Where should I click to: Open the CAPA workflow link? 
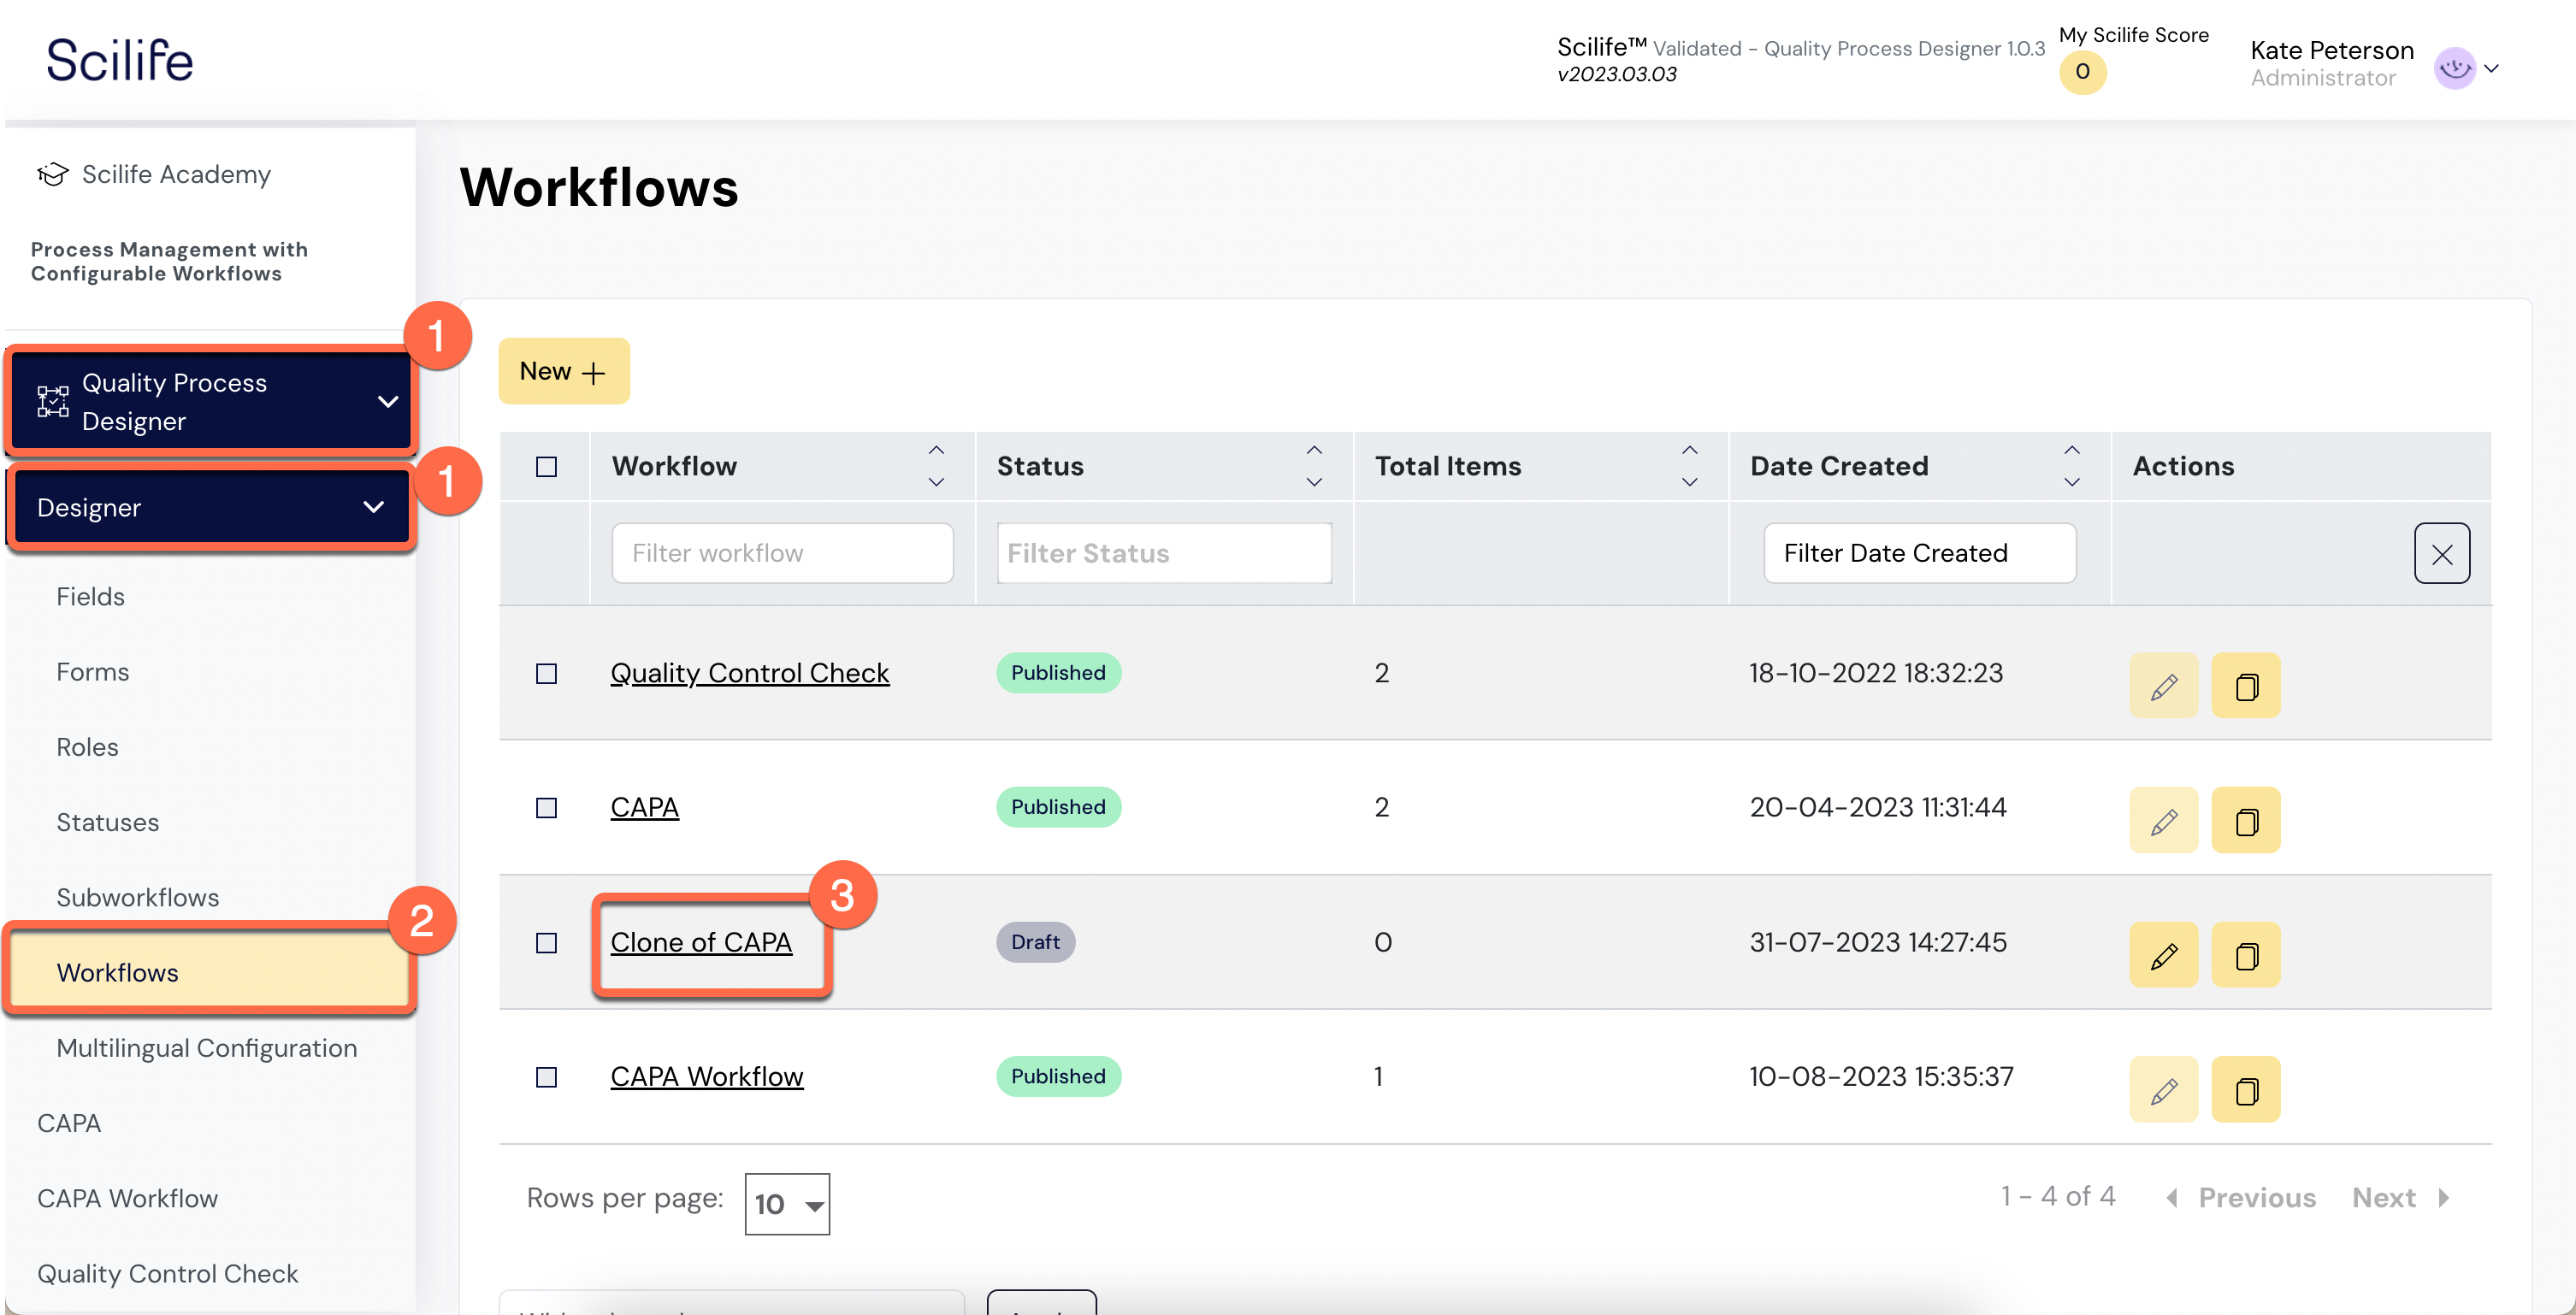click(x=644, y=807)
